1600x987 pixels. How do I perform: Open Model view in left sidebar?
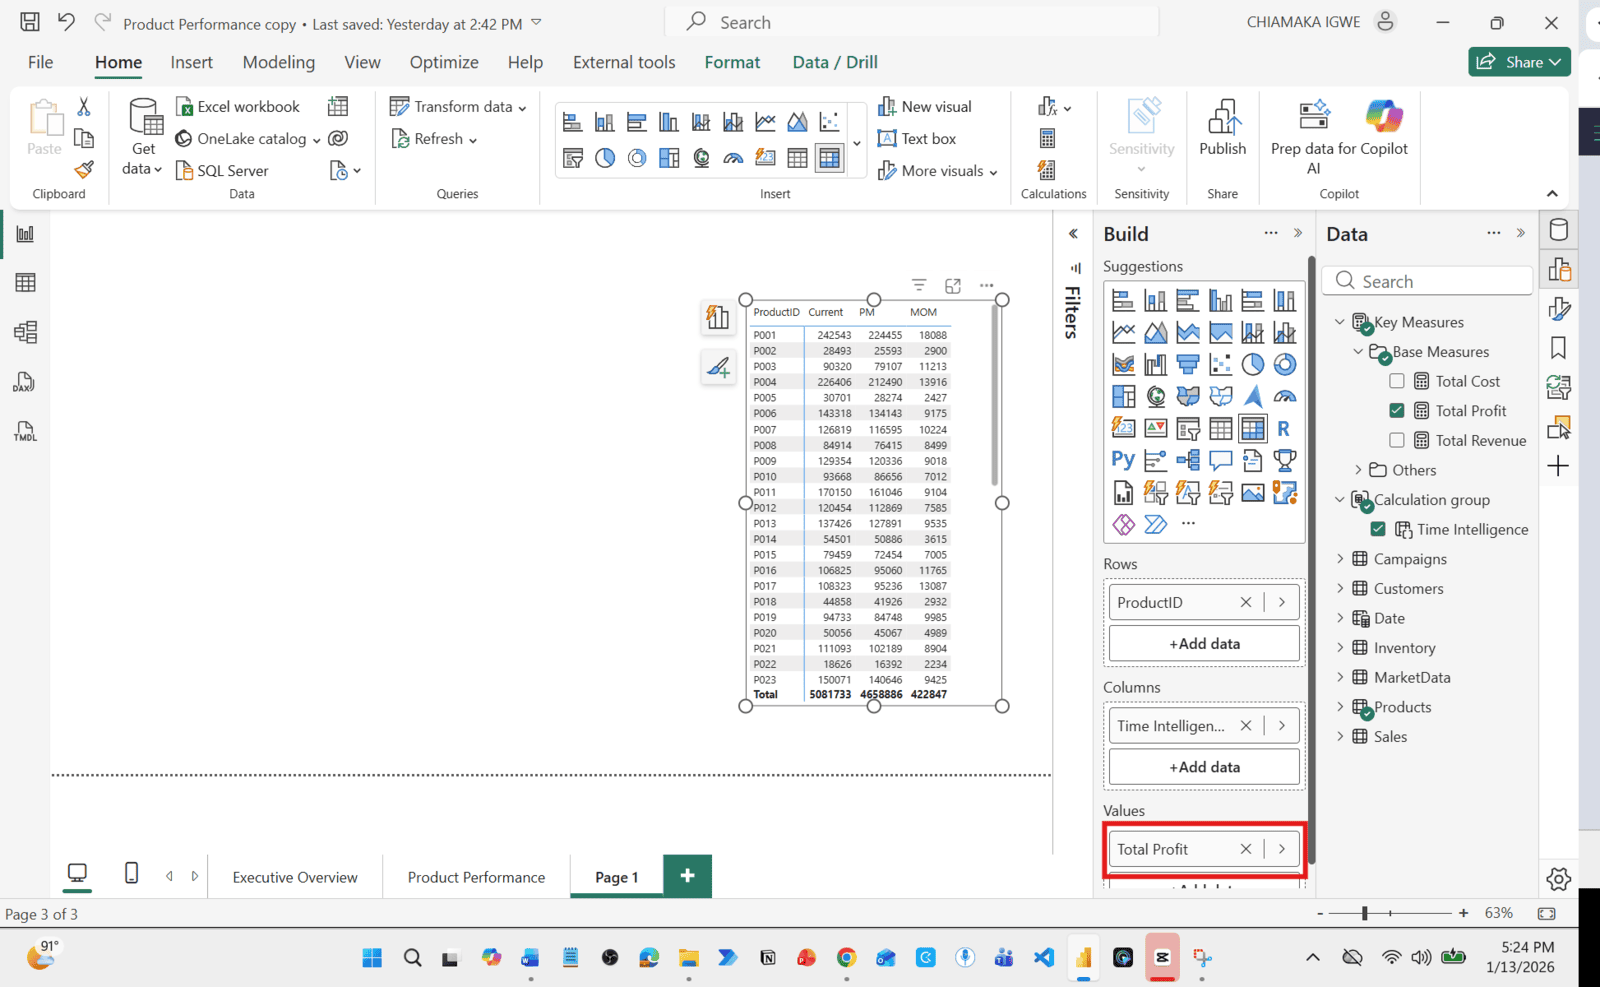point(26,332)
